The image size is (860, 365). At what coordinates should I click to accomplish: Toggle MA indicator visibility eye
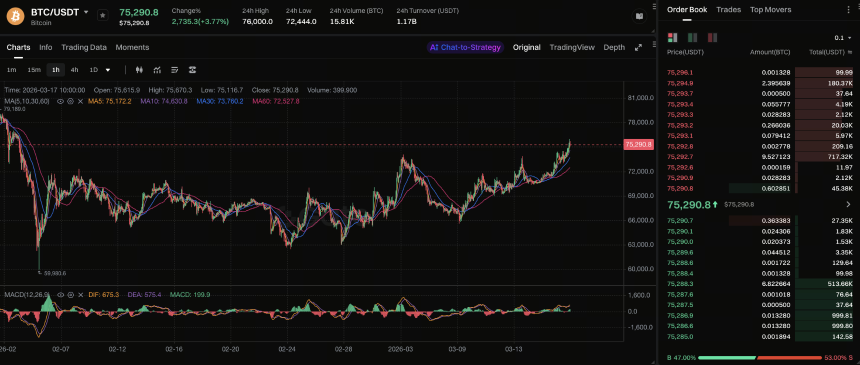[x=61, y=102]
